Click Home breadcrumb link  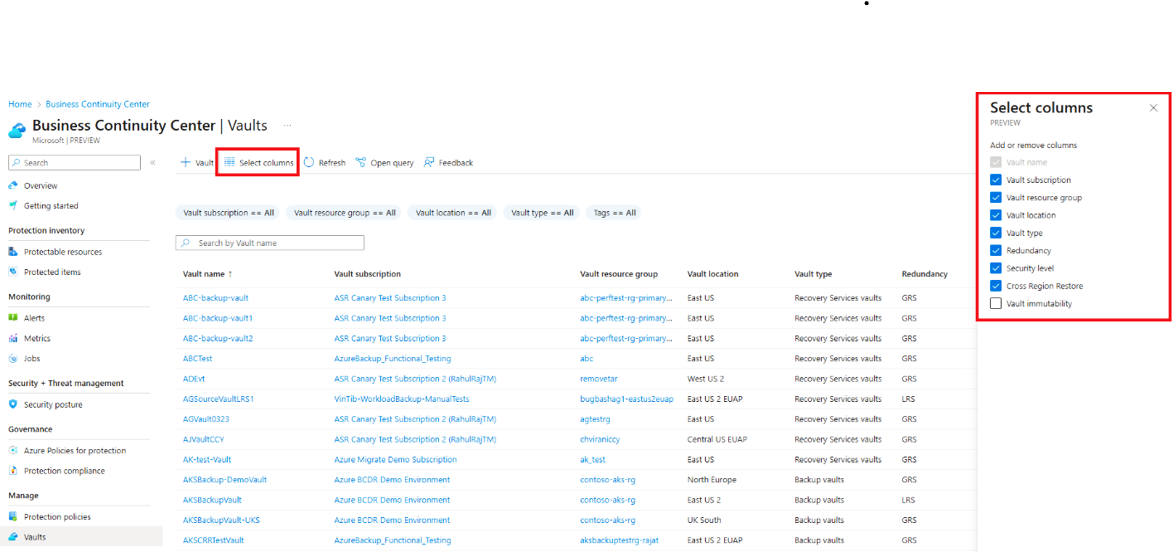pyautogui.click(x=20, y=104)
